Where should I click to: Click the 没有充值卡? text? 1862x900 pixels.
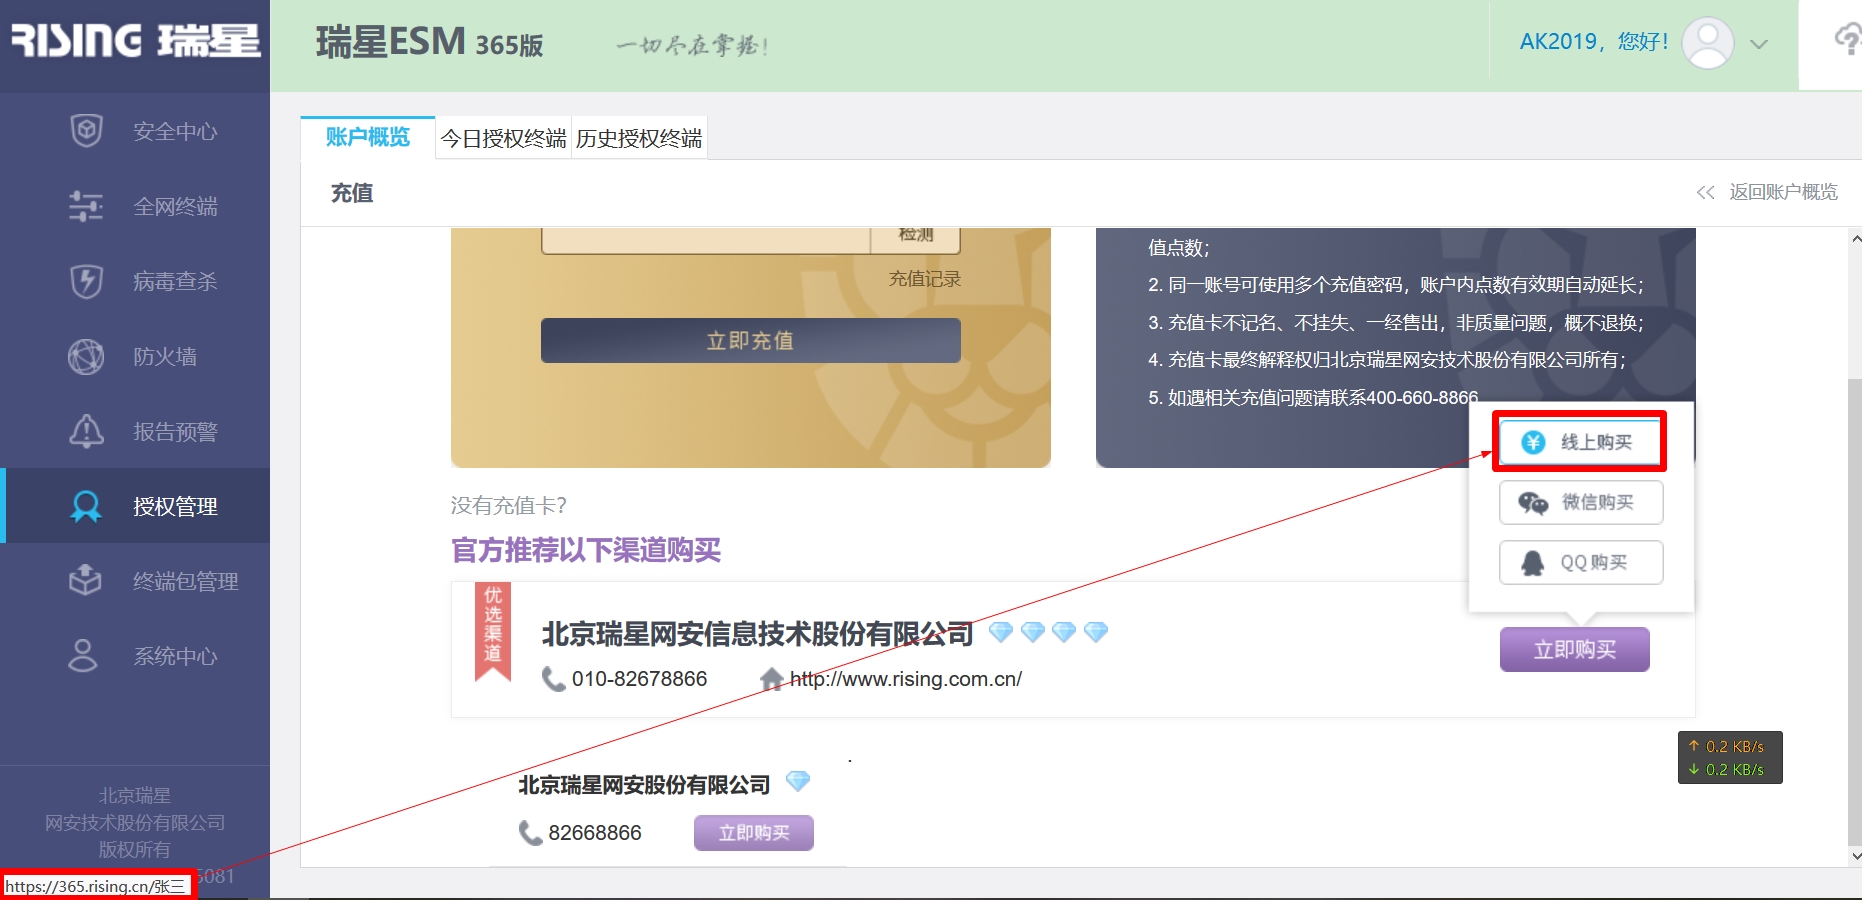[x=509, y=506]
